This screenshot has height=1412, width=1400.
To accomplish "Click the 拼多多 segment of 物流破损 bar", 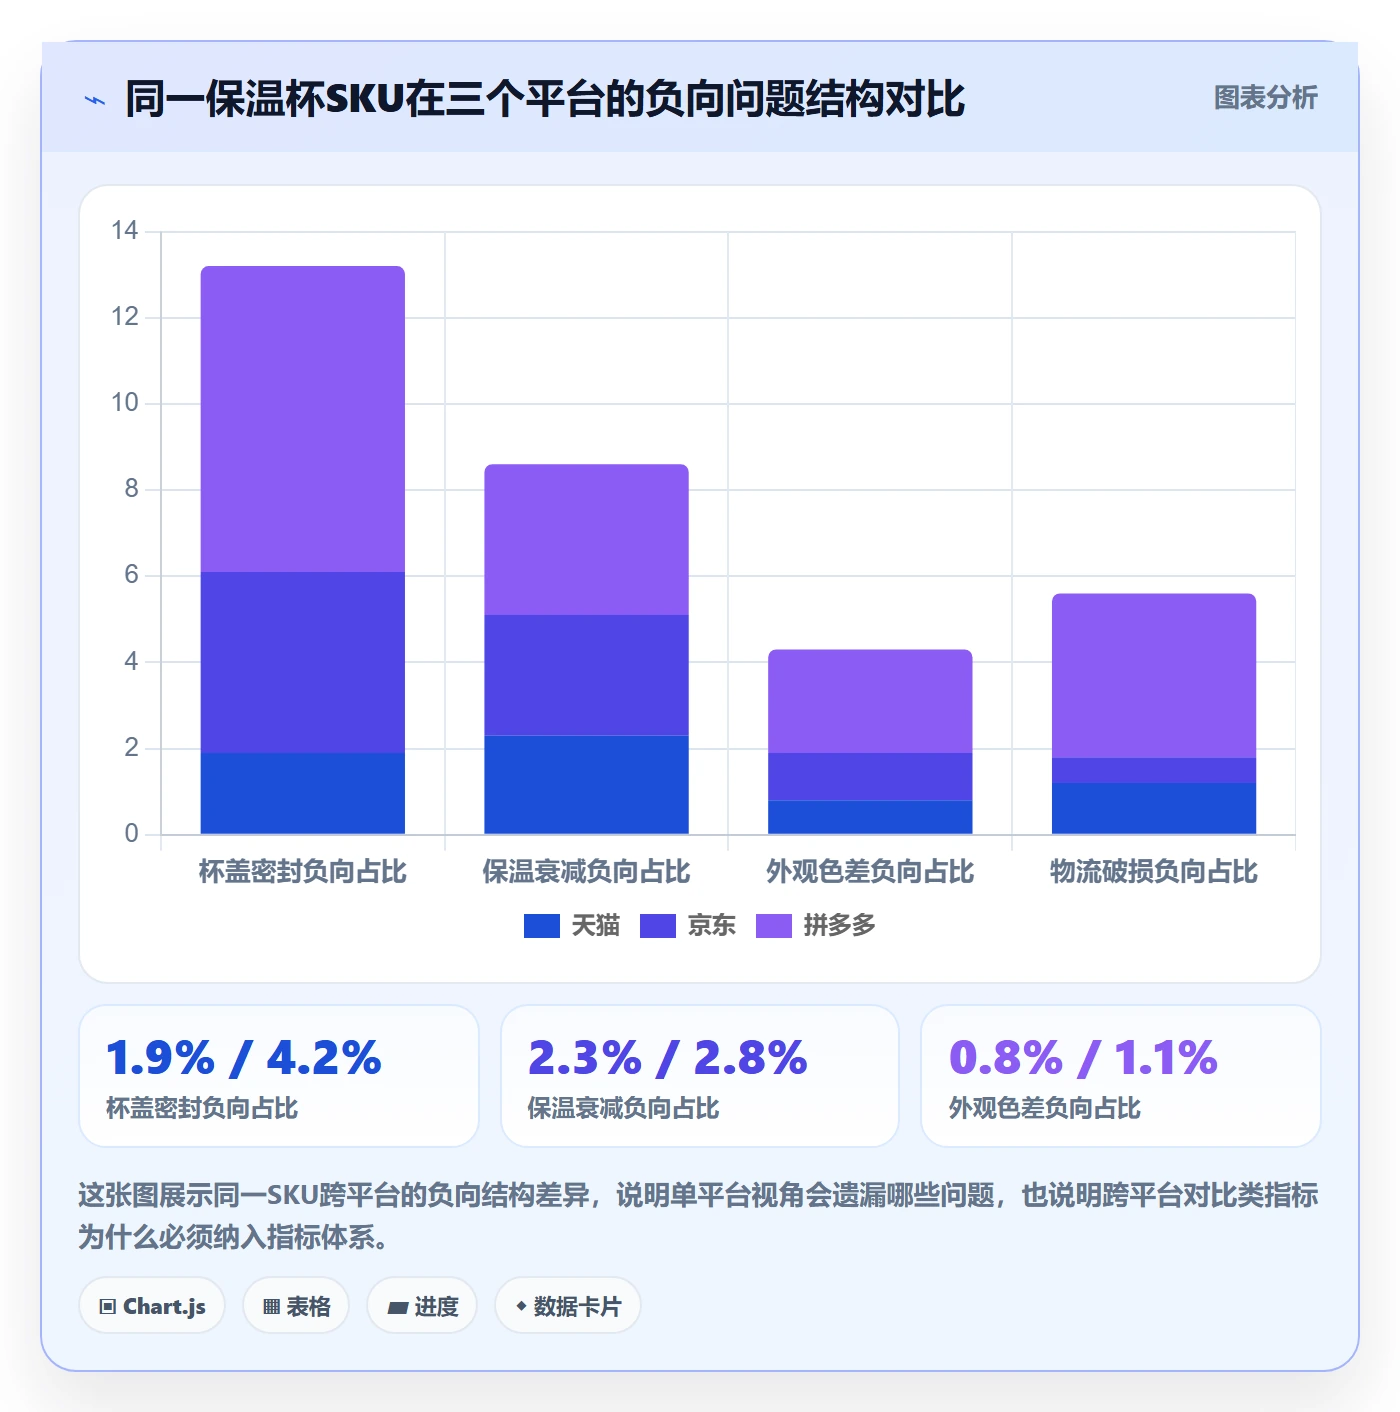I will pos(1154,676).
